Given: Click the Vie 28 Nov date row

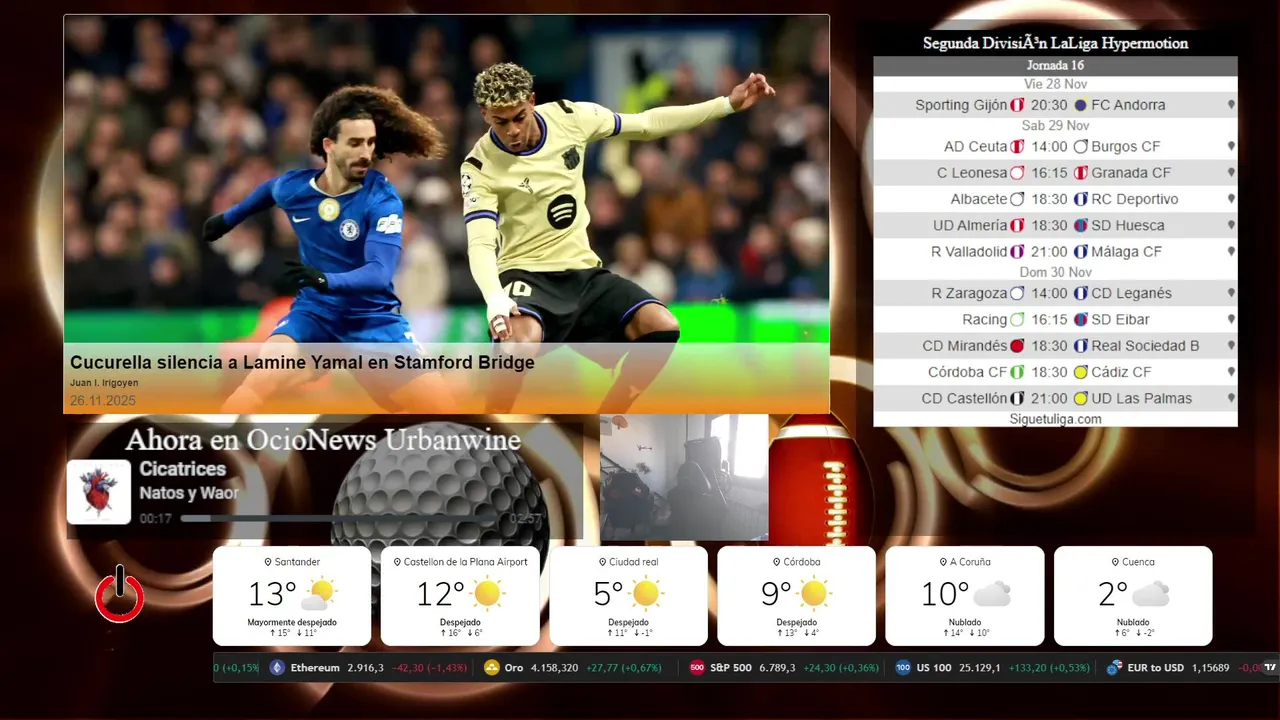Looking at the screenshot, I should [1055, 84].
